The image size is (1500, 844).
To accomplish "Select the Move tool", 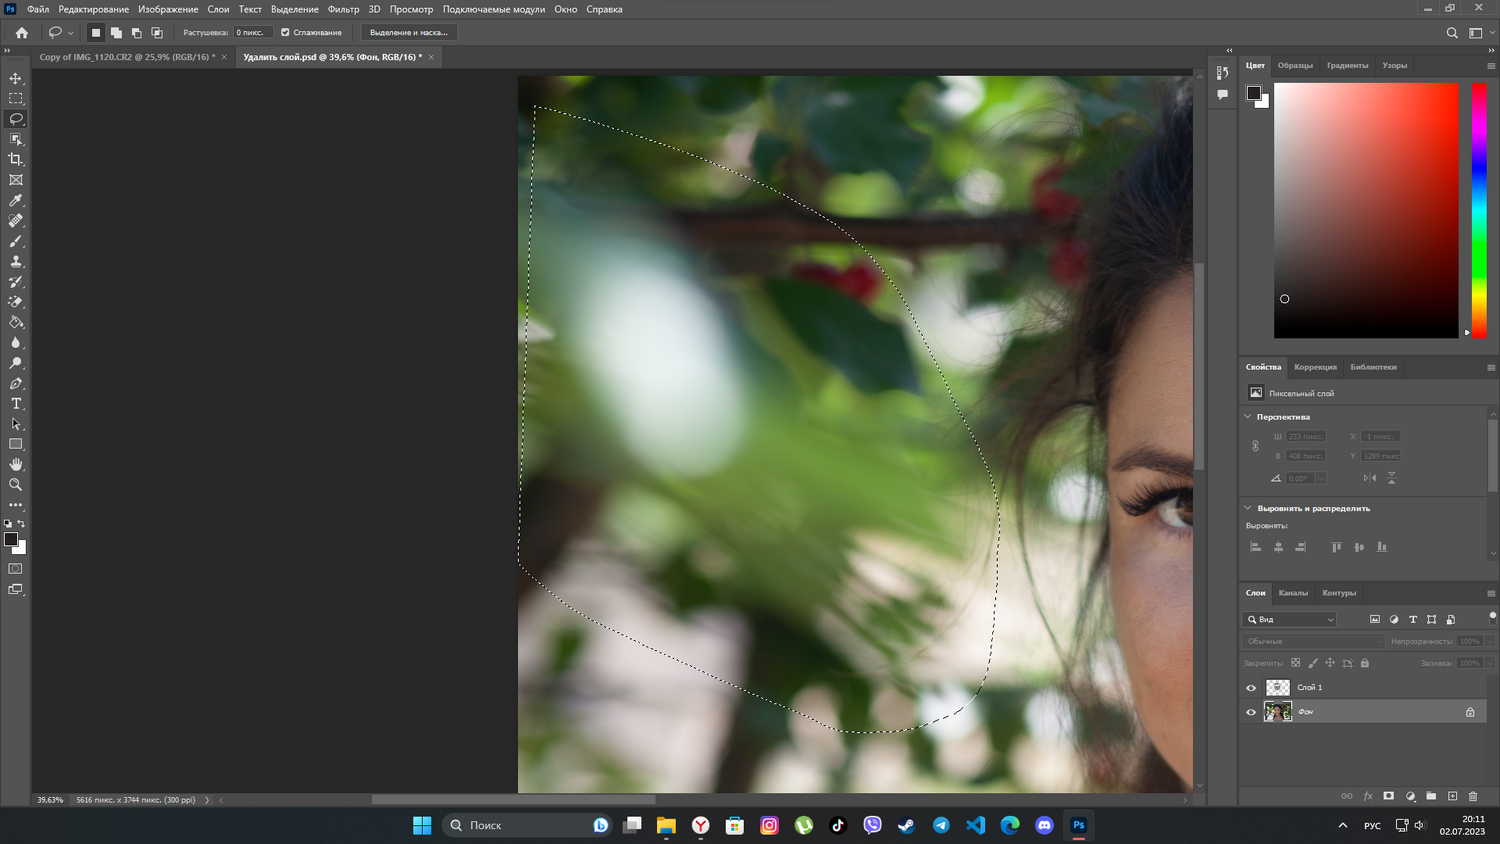I will pos(16,78).
